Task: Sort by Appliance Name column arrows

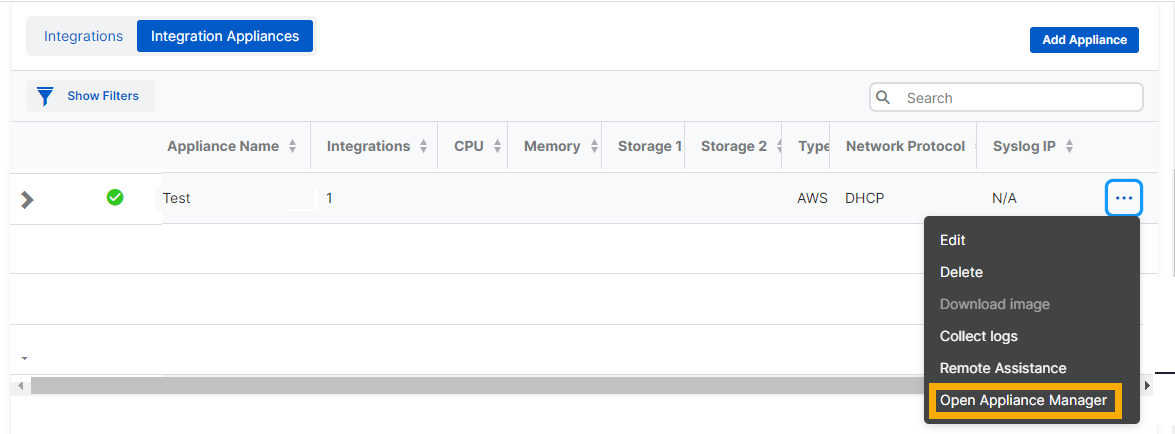Action: pyautogui.click(x=292, y=147)
